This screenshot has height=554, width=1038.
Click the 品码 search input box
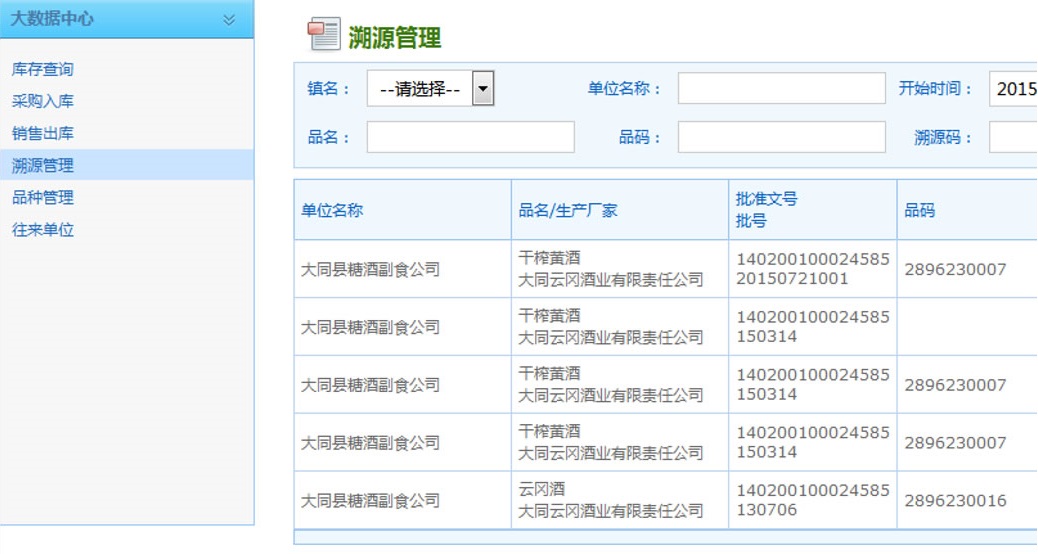click(781, 137)
